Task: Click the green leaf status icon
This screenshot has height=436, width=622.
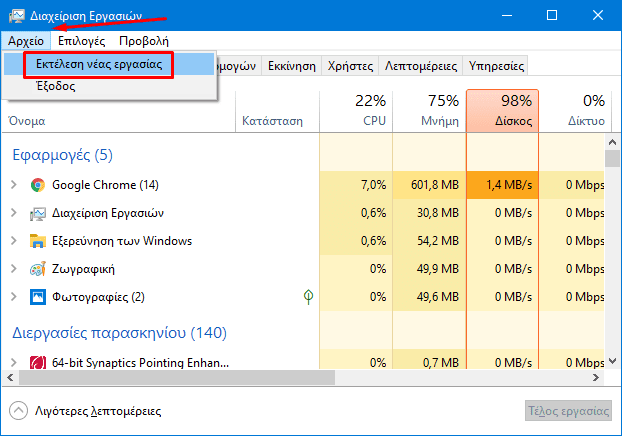Action: [x=310, y=297]
